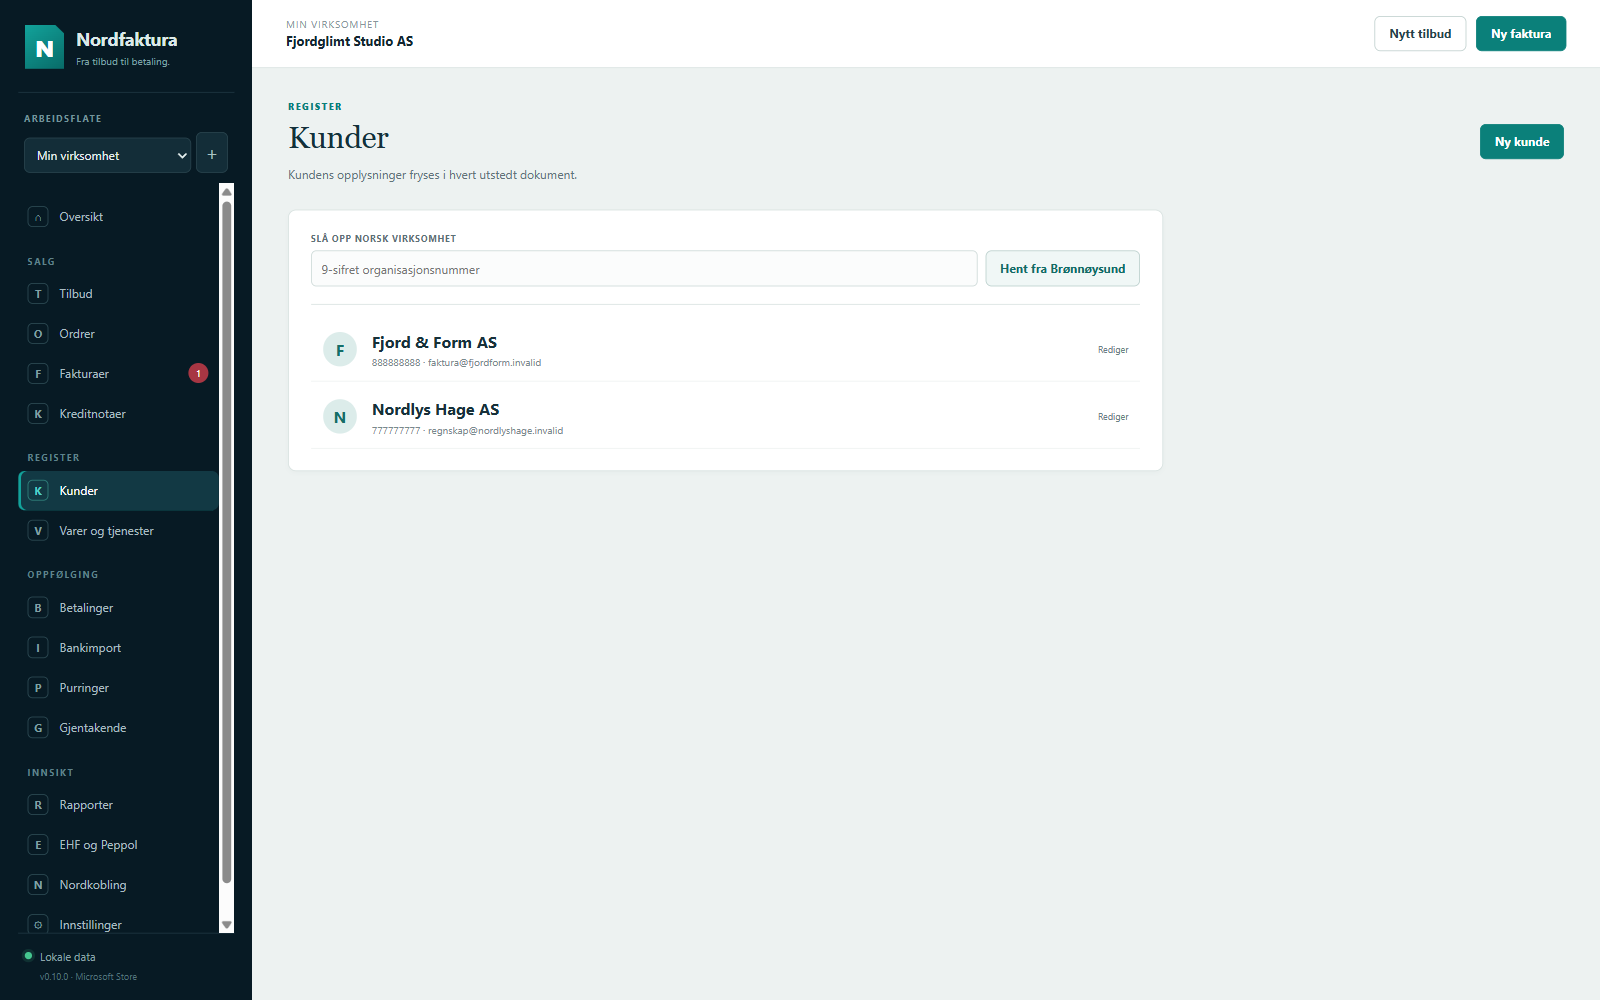The height and width of the screenshot is (1000, 1600).
Task: Click the plus icon beside workspace selector
Action: pyautogui.click(x=212, y=155)
